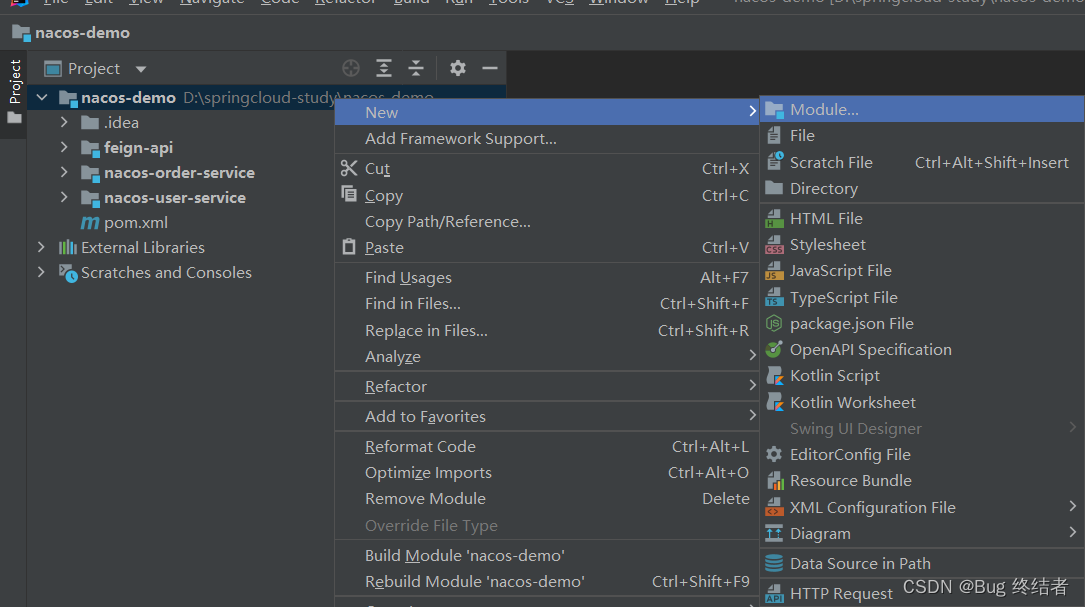
Task: Expand Diagram submenu arrow
Action: (1073, 532)
